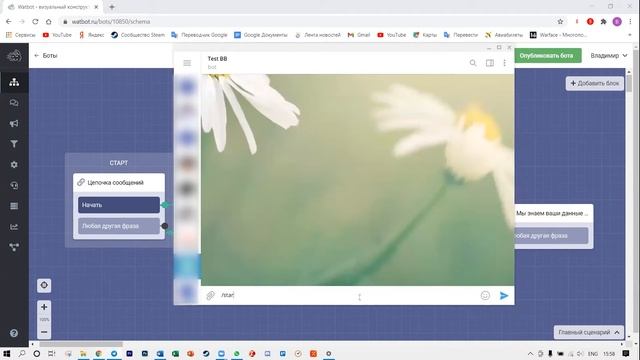Open Telegram hamburger menu

[187, 63]
